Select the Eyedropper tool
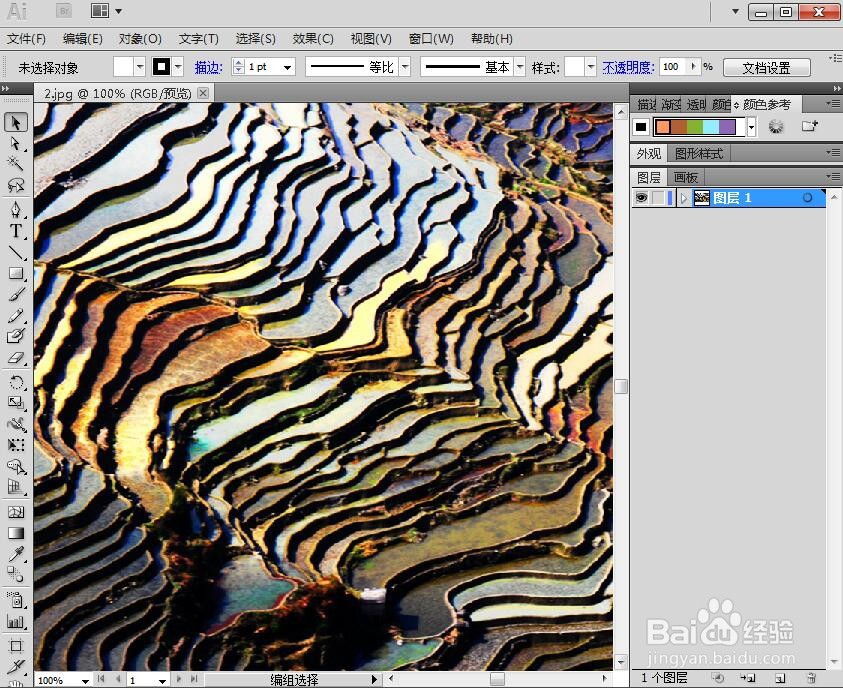 coord(16,554)
